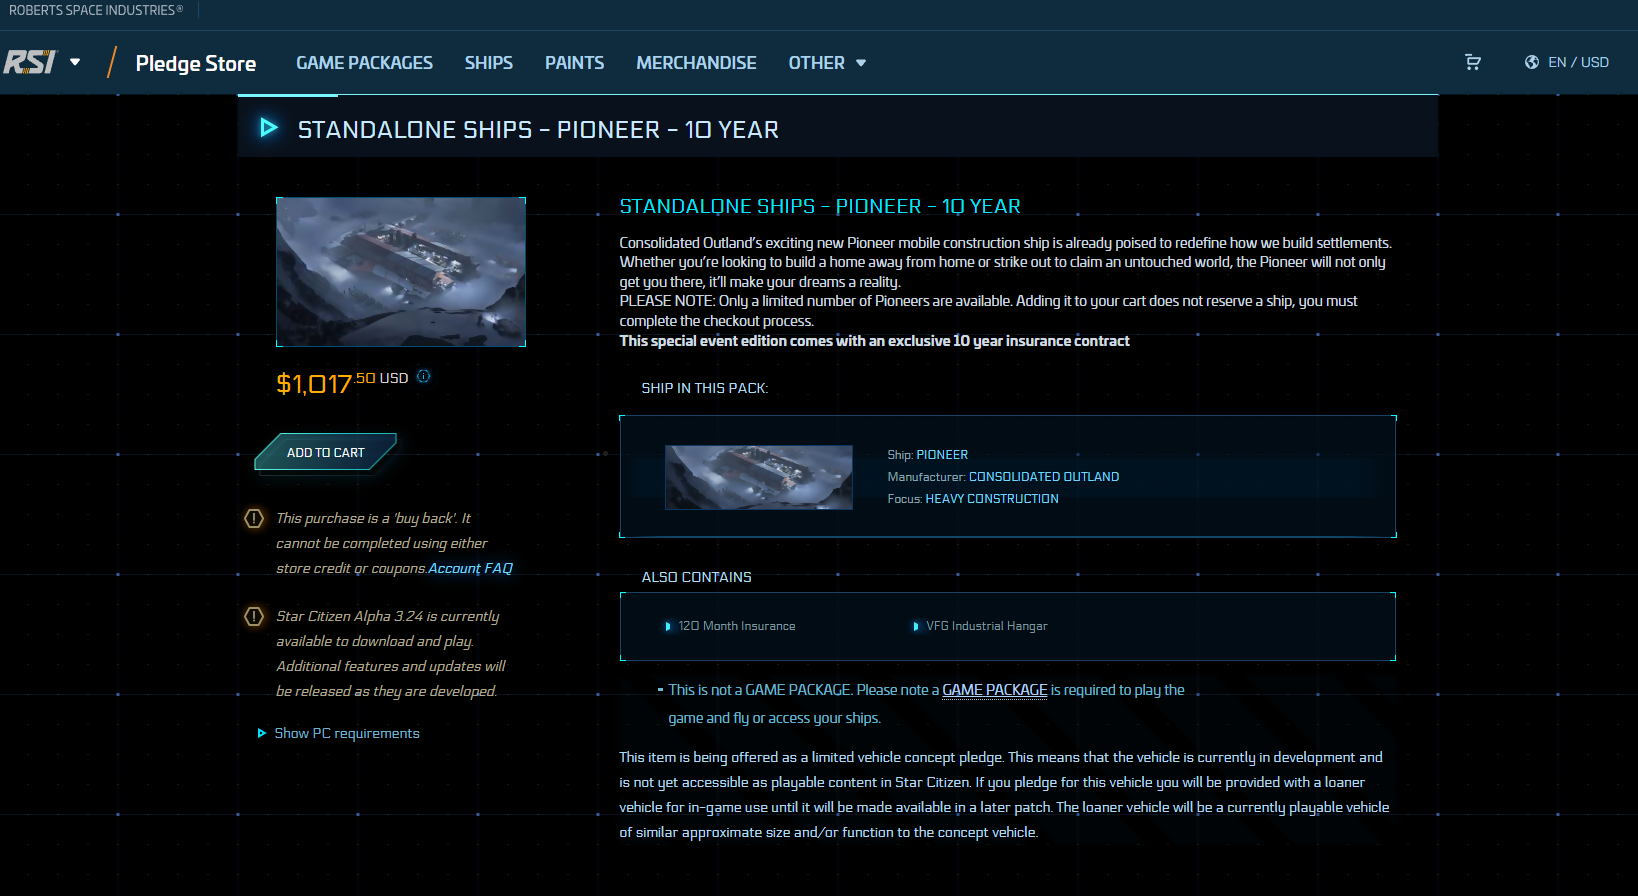Screen dimensions: 1638x896
Task: Click the buy back warning icon
Action: [254, 518]
